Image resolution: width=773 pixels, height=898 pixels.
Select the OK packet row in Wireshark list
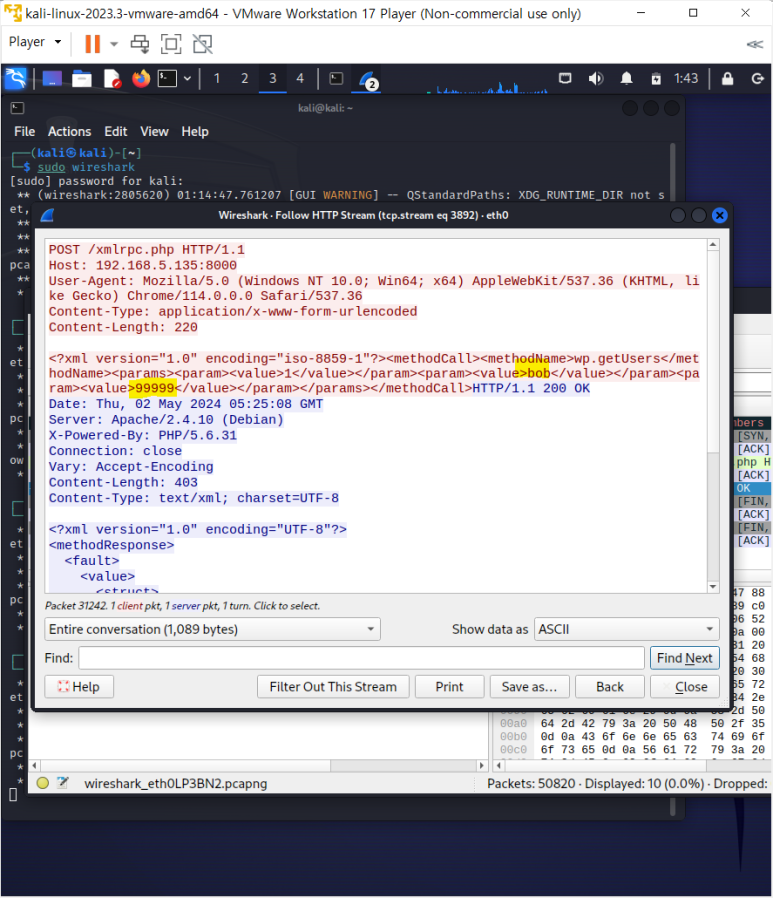pos(752,488)
